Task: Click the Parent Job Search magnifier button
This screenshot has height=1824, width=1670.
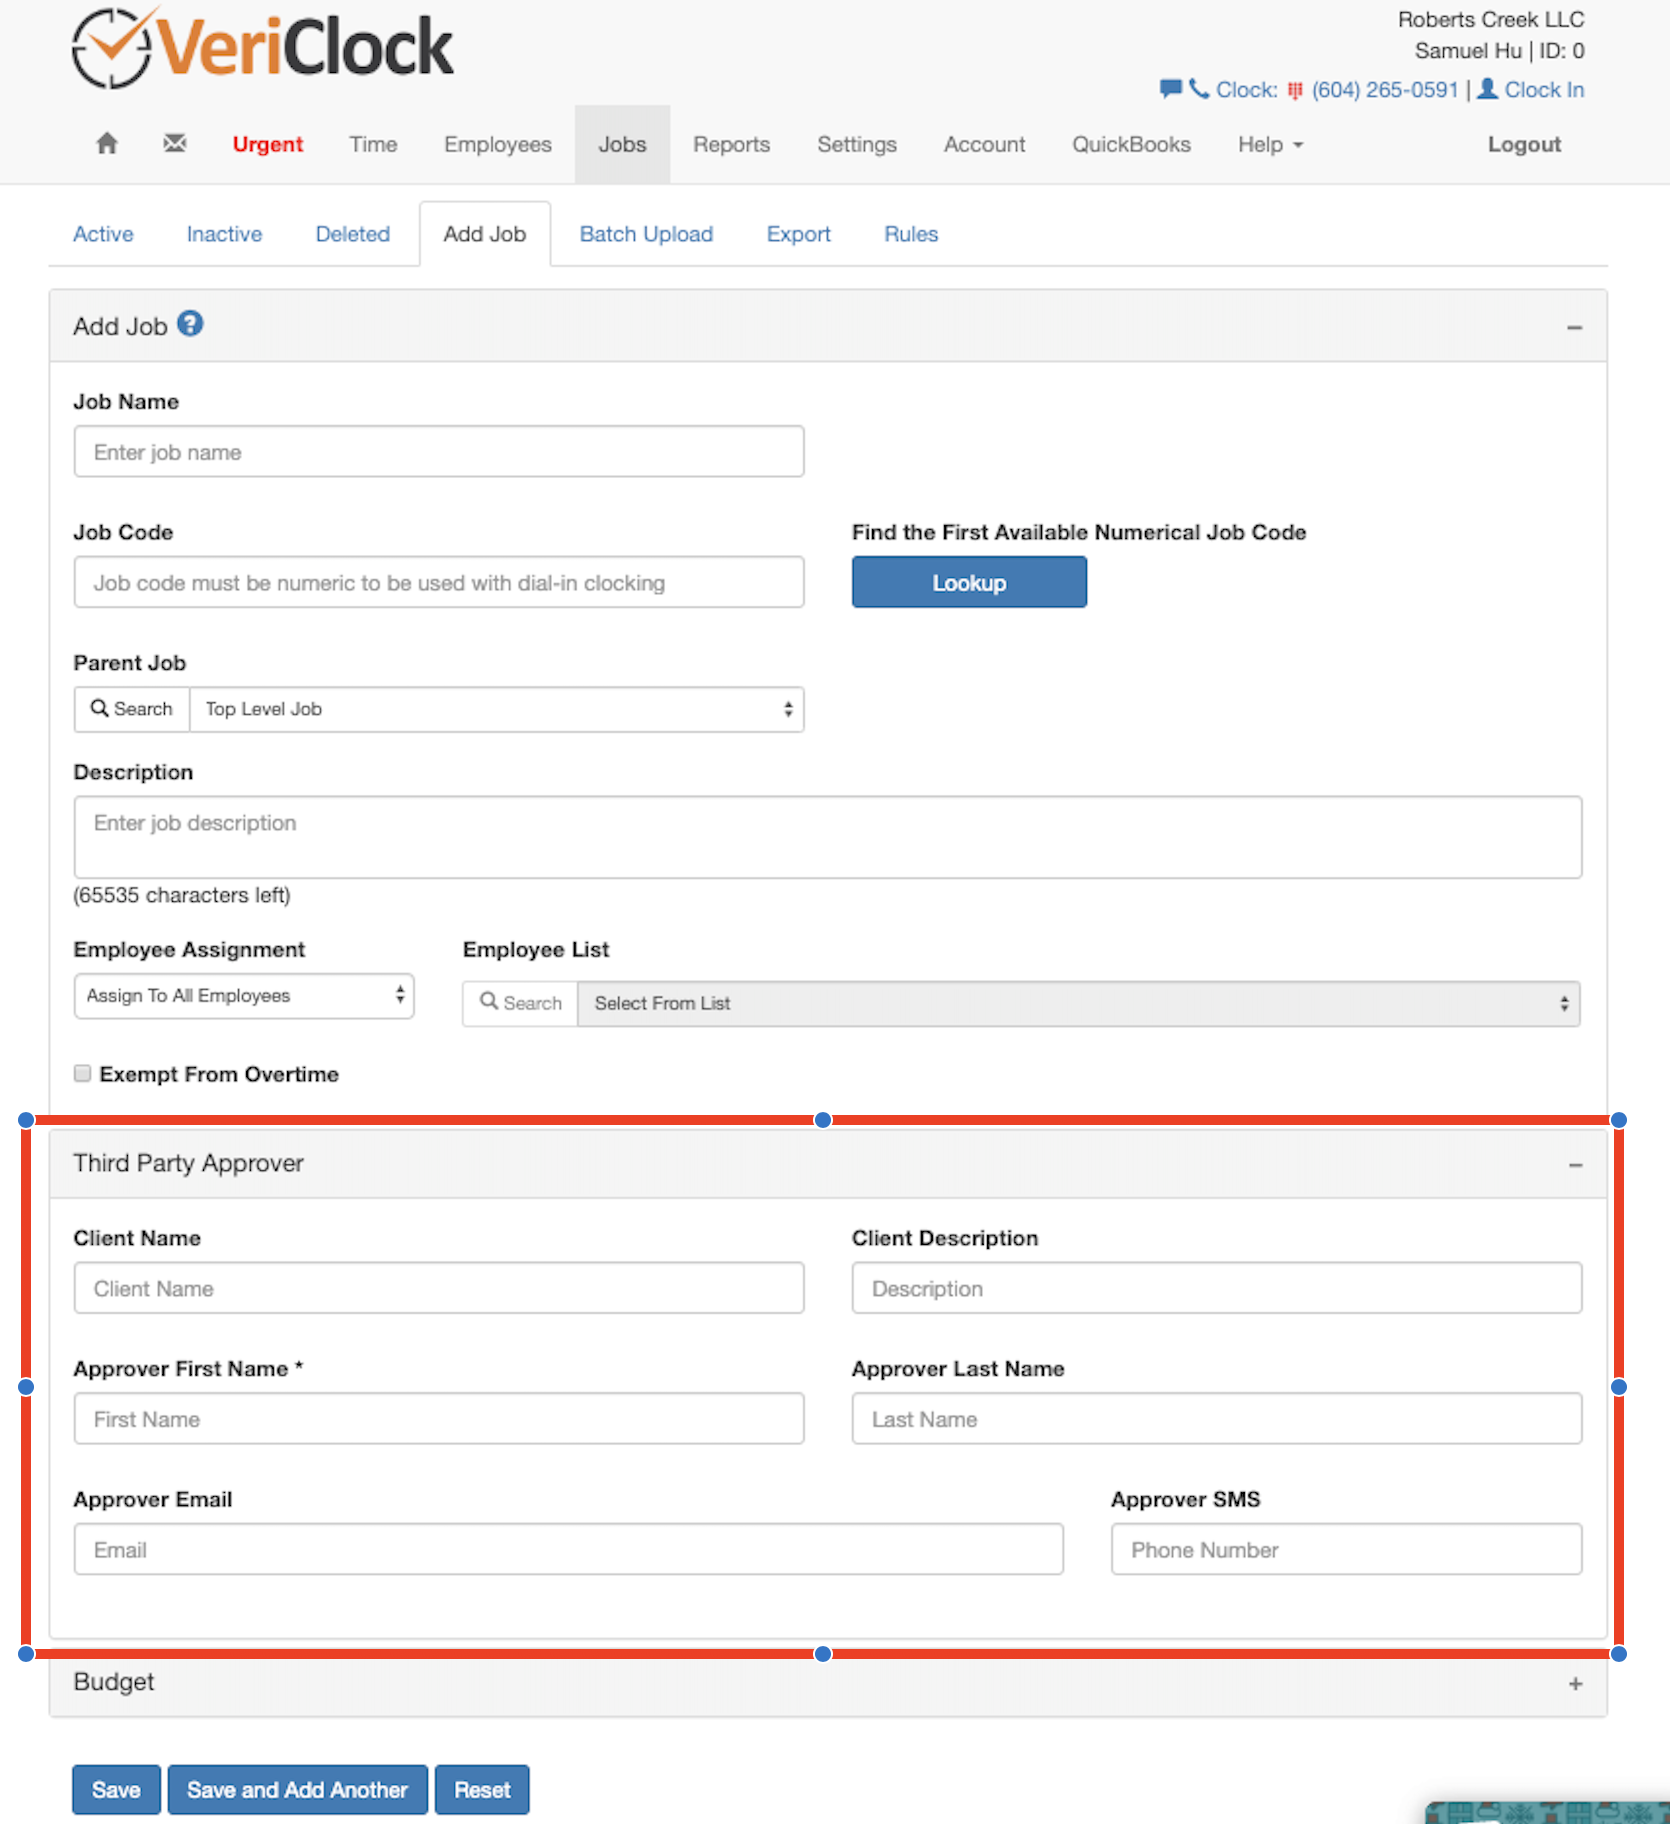Action: click(132, 709)
